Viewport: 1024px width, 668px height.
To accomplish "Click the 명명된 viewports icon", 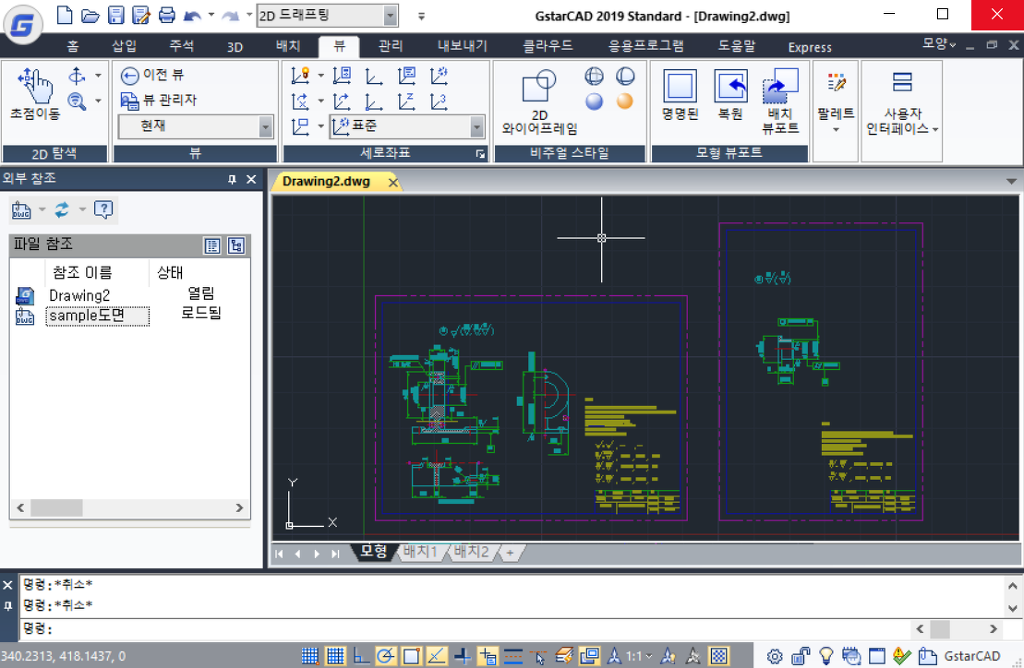I will pos(680,96).
